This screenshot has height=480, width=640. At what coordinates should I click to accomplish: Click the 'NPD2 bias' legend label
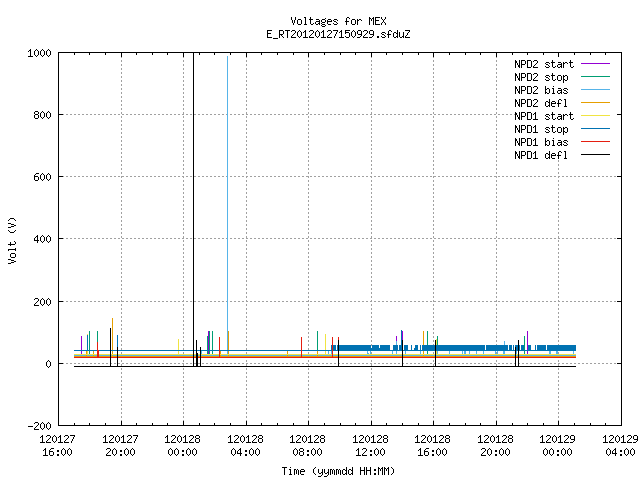tap(541, 90)
